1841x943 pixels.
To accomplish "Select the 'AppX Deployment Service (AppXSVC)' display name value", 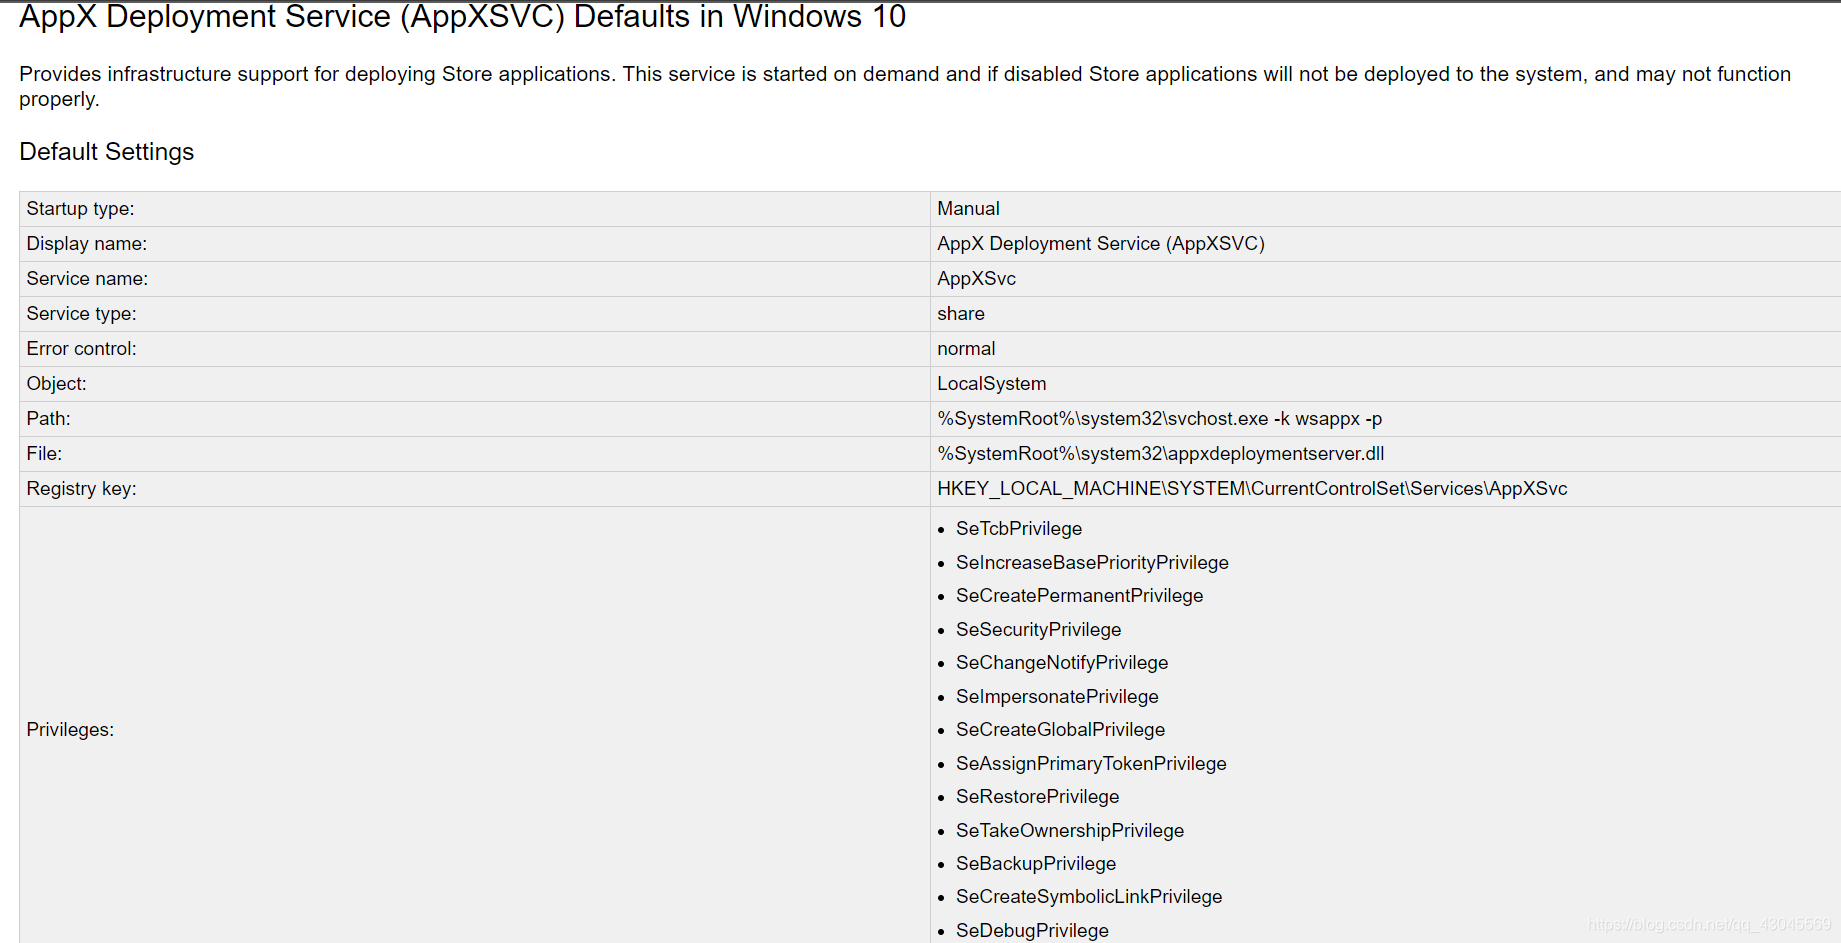I will pyautogui.click(x=1101, y=244).
